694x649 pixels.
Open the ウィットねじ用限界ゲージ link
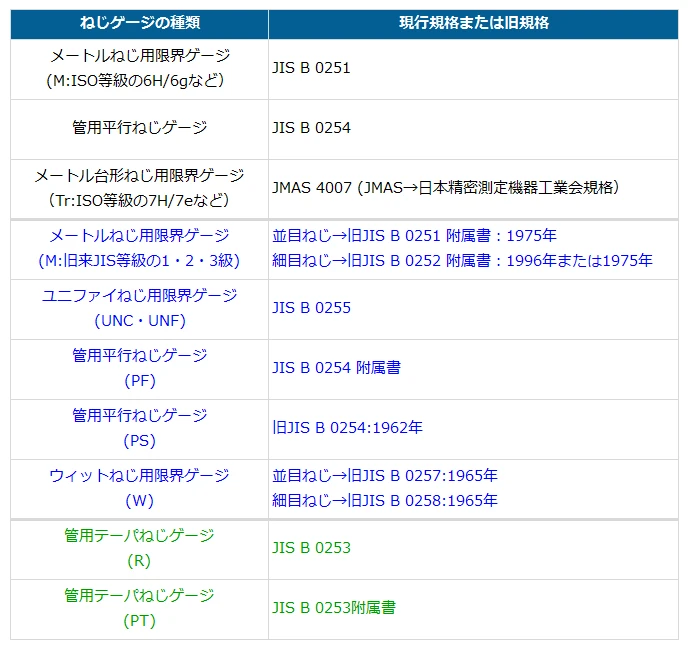click(139, 476)
